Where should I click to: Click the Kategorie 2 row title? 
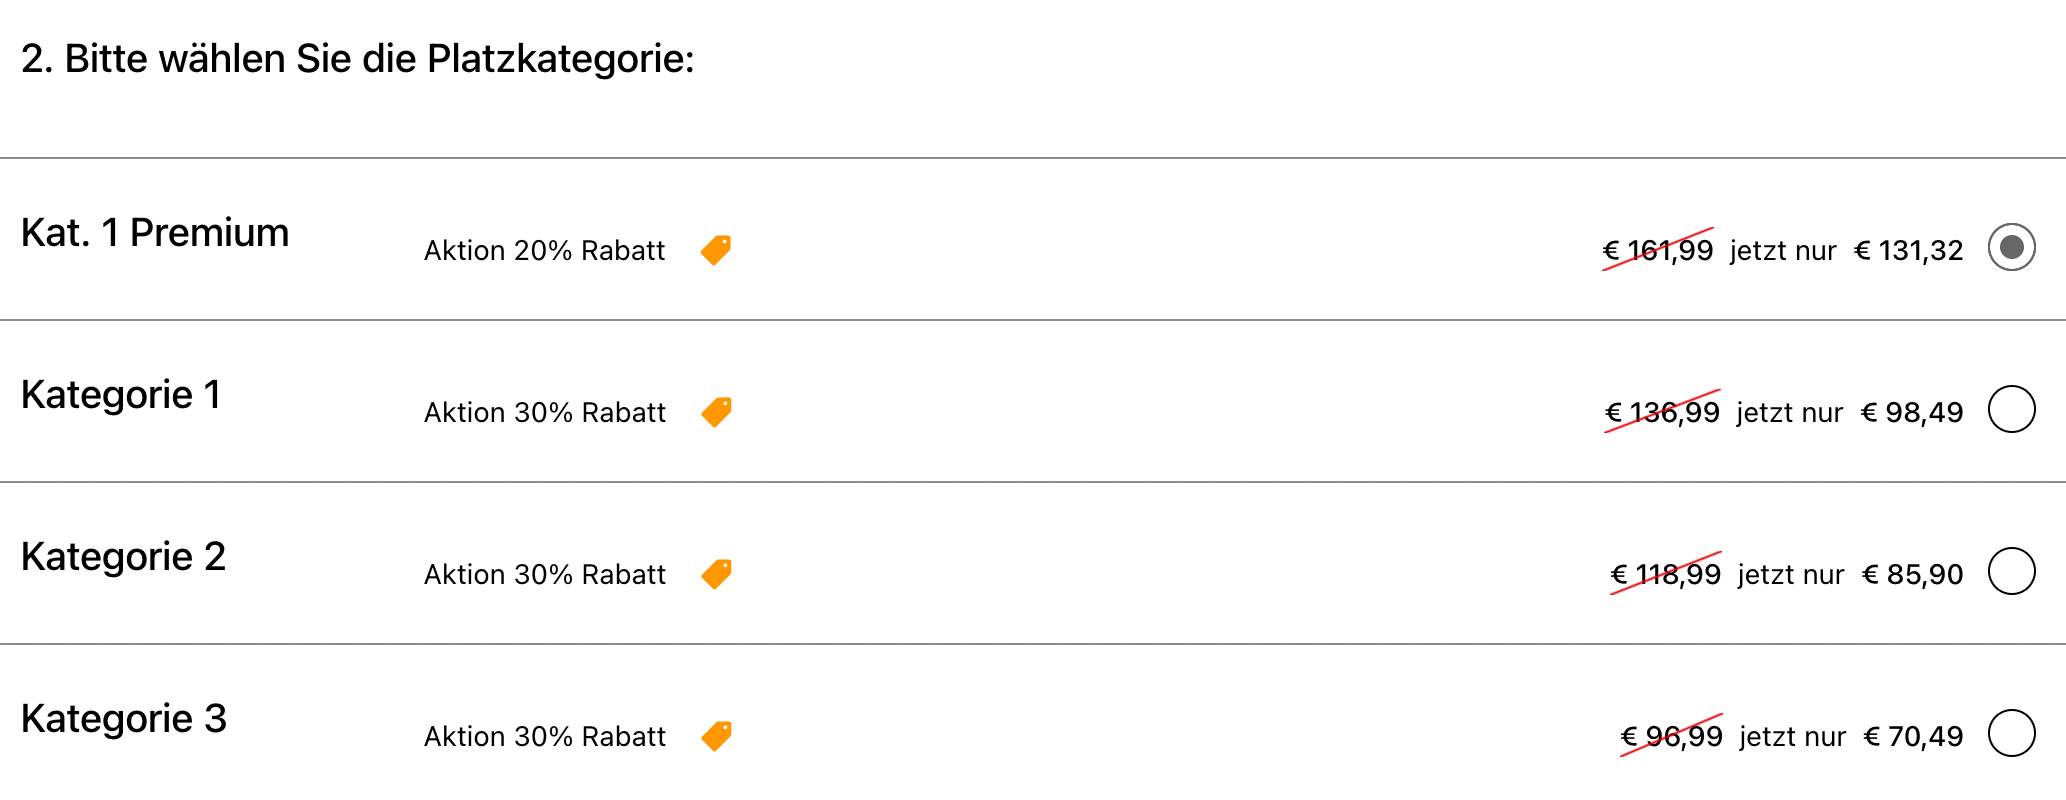[123, 557]
